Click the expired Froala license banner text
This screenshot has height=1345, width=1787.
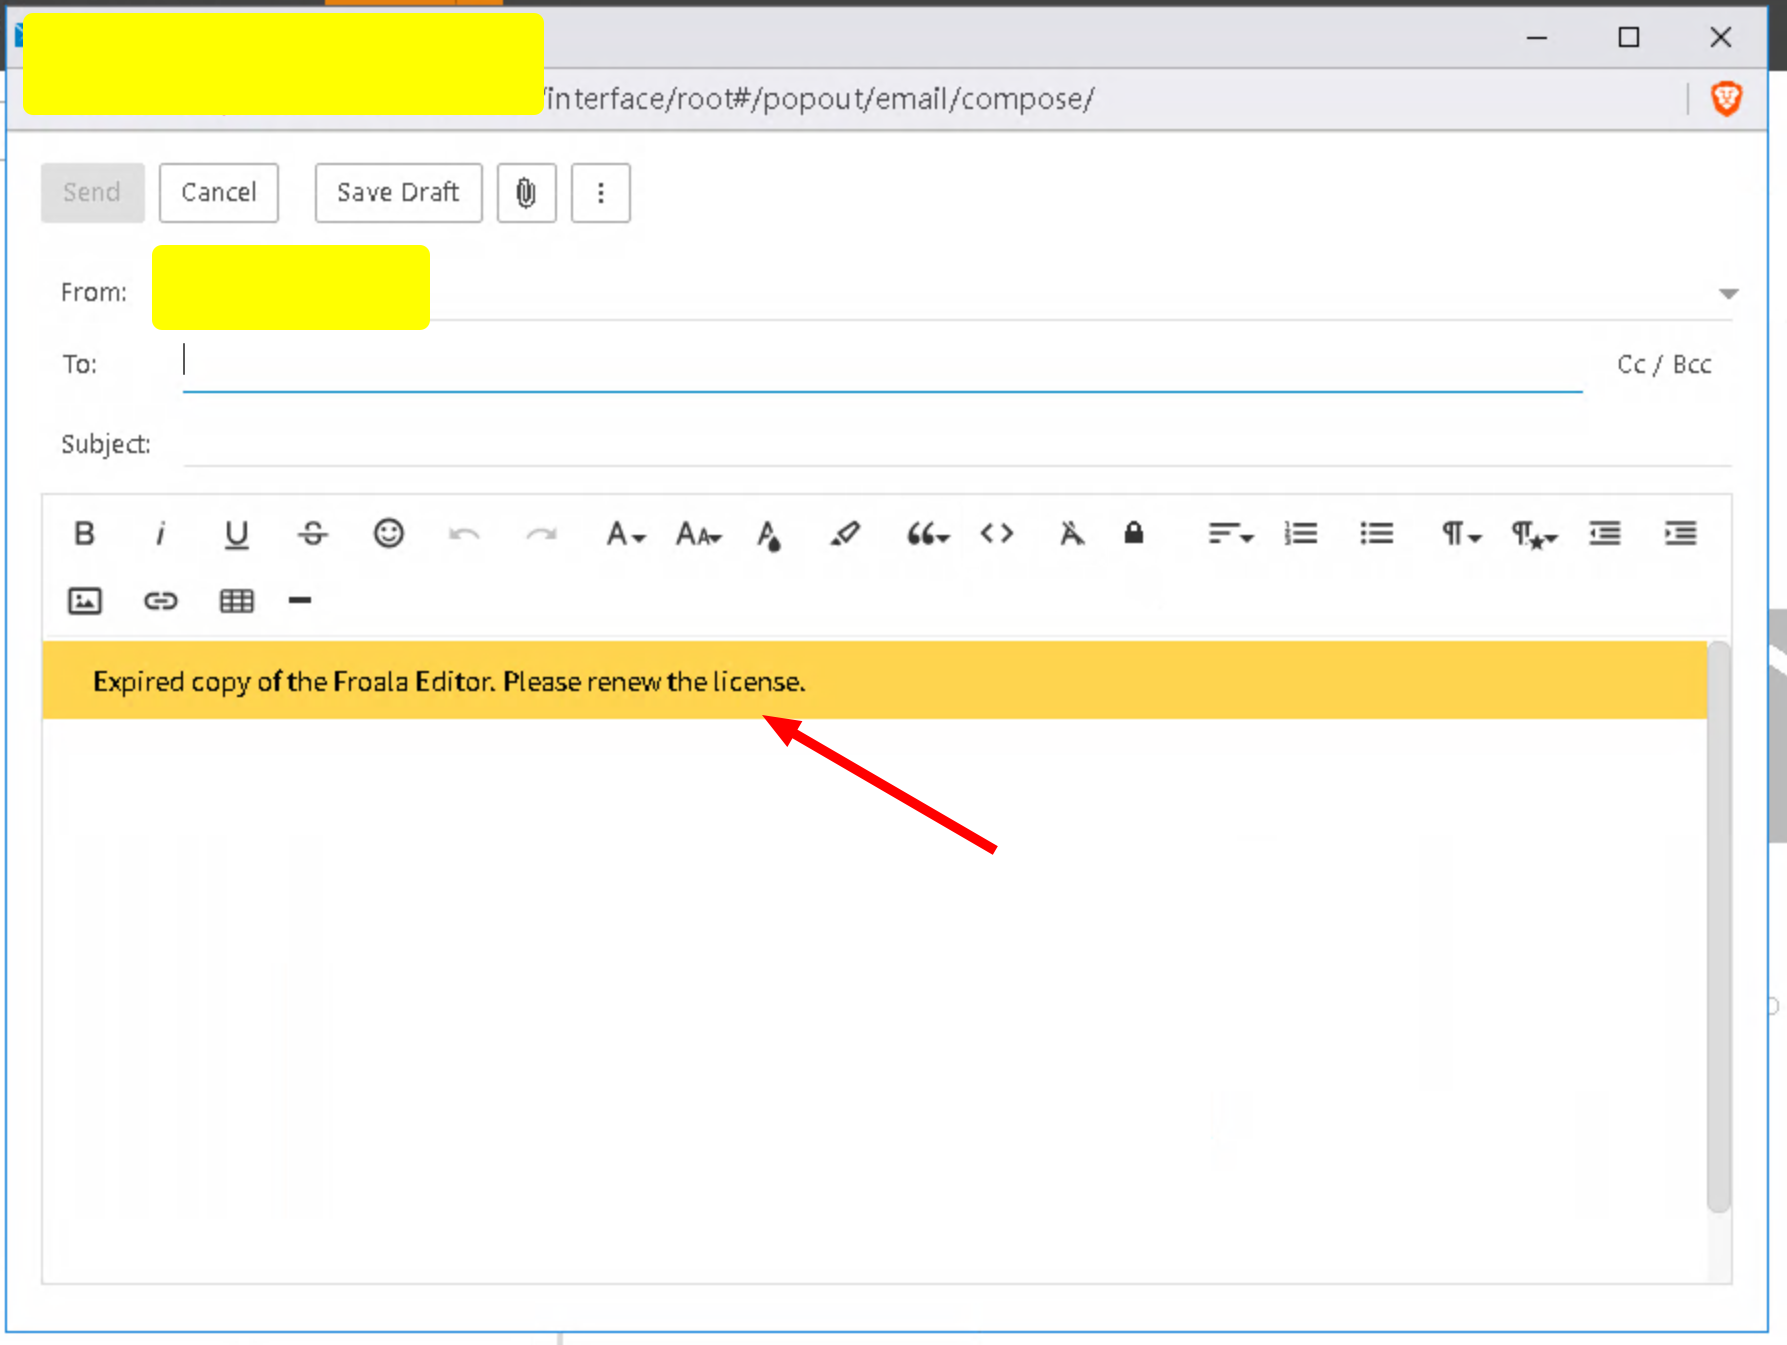449,682
